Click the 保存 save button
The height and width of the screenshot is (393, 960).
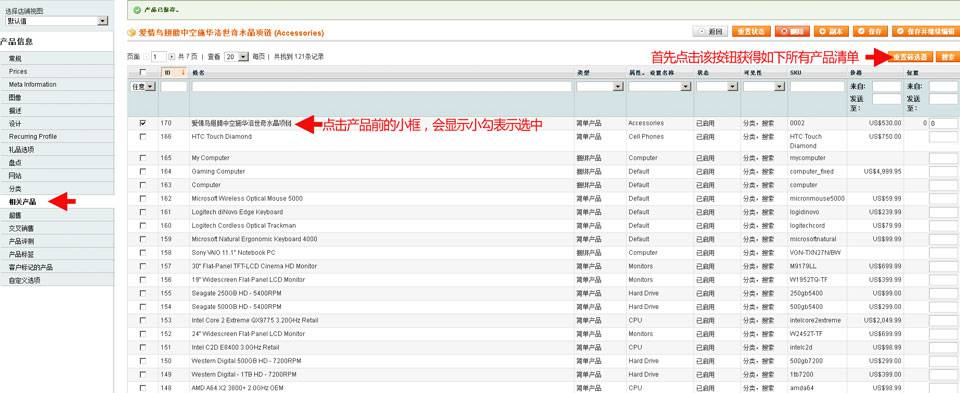(x=870, y=32)
